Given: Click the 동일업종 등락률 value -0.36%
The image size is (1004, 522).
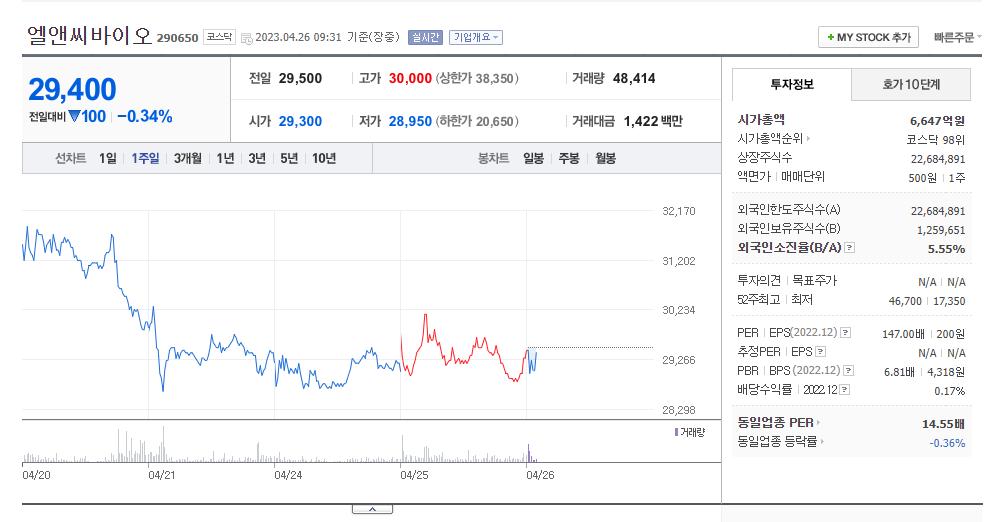Looking at the screenshot, I should 947,443.
